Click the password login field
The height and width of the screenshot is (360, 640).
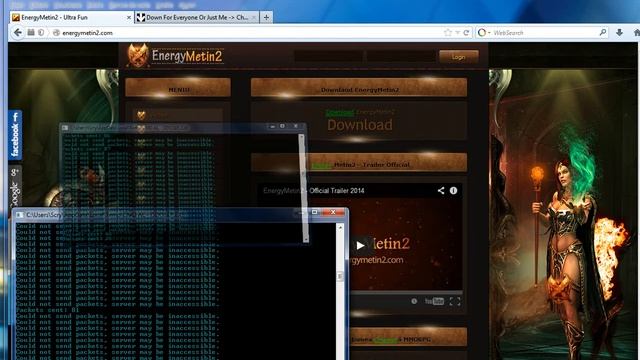pos(401,57)
